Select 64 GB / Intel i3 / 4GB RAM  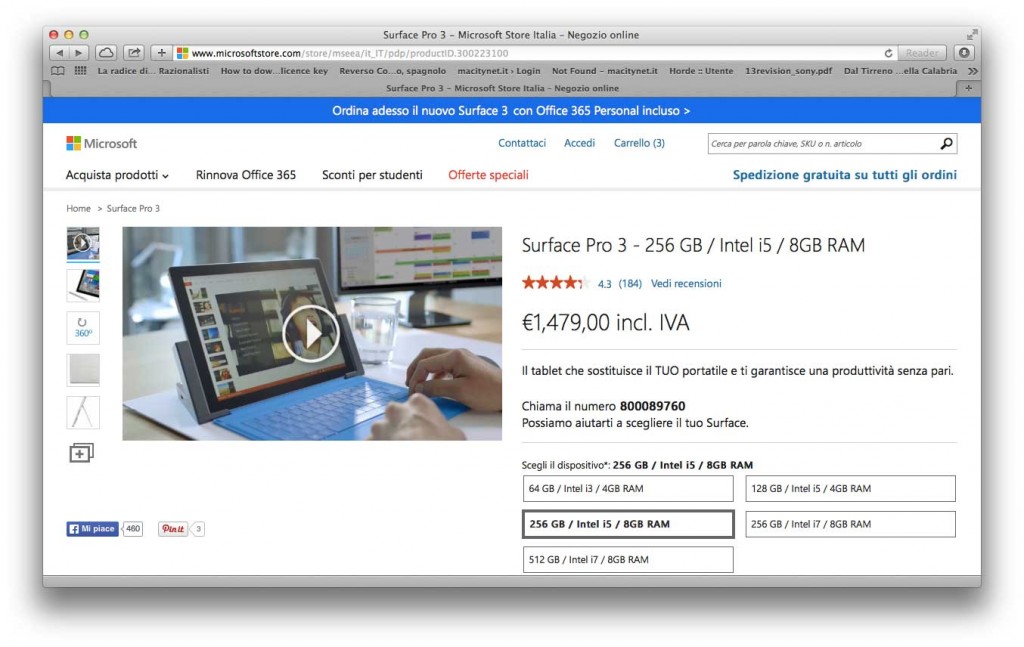pos(628,488)
